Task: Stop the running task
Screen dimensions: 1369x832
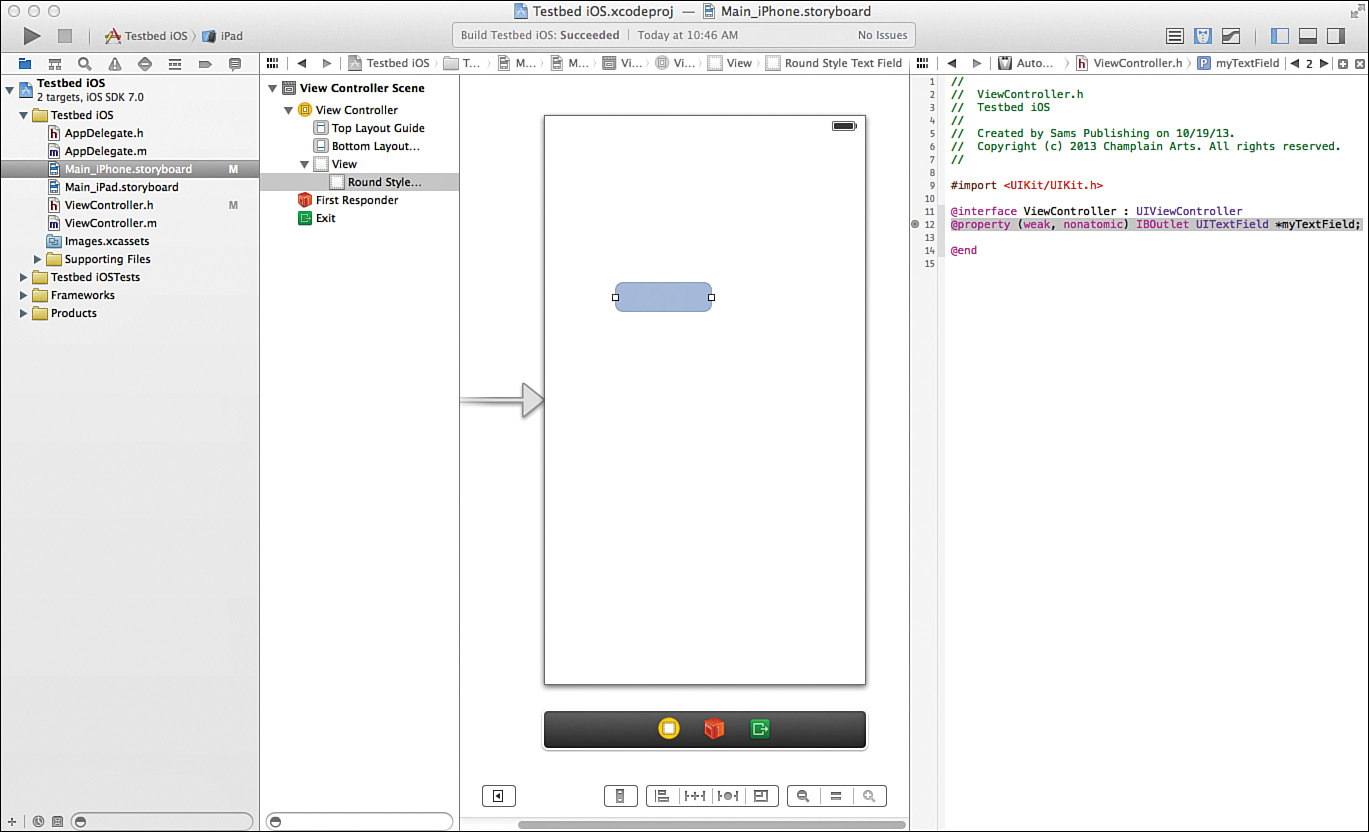Action: click(65, 36)
